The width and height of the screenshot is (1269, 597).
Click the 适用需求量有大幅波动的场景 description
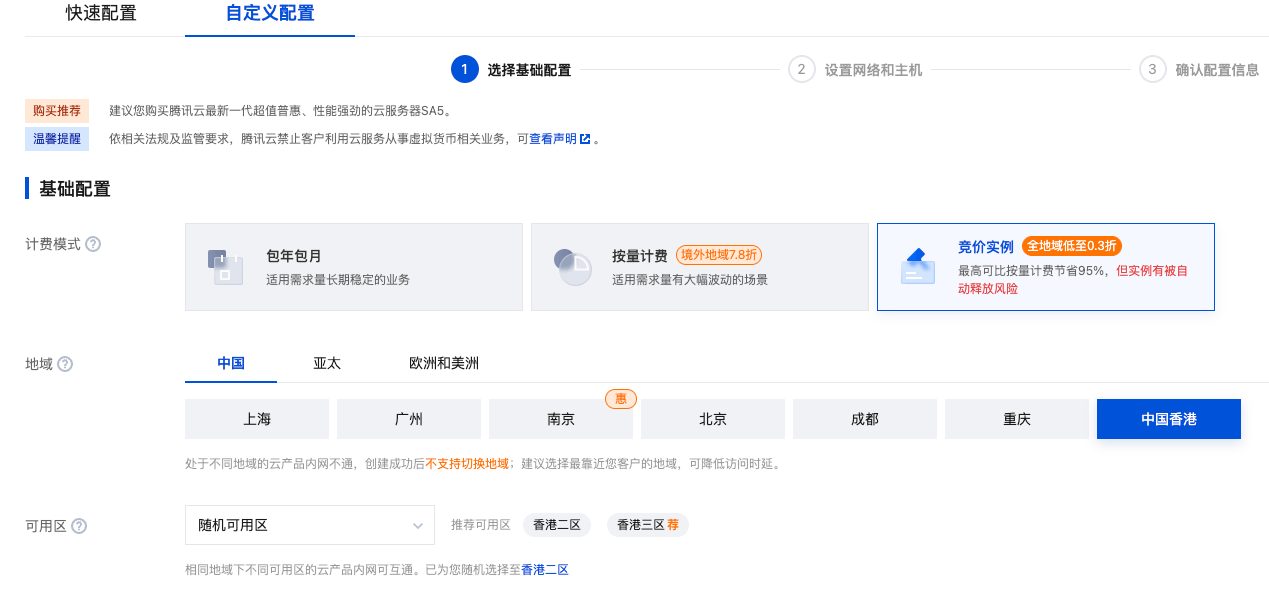[x=690, y=280]
